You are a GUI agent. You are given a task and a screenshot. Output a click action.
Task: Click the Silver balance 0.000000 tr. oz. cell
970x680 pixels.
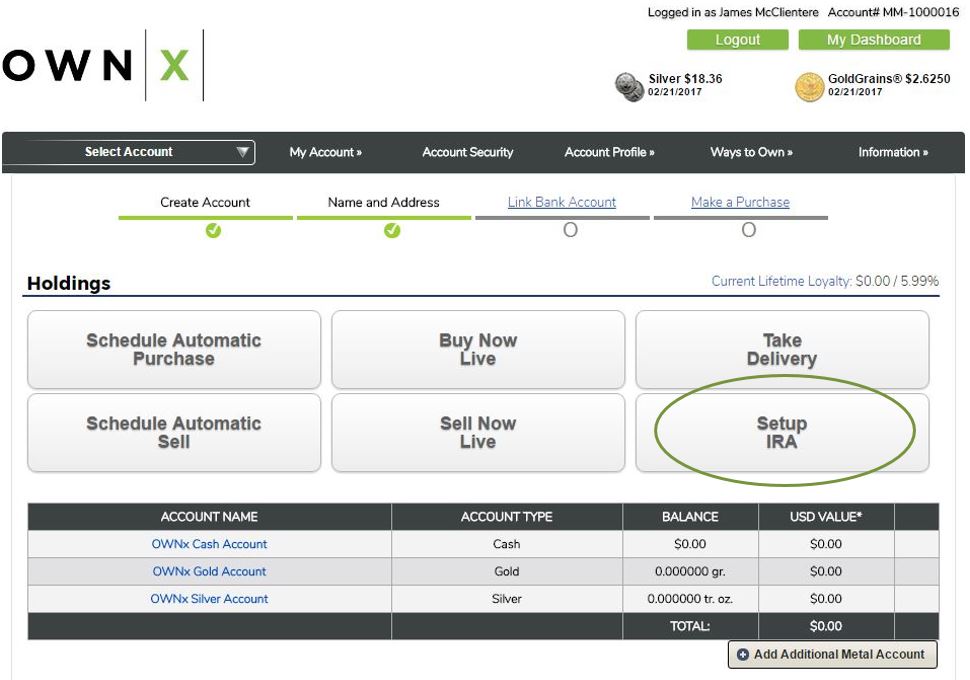coord(690,598)
